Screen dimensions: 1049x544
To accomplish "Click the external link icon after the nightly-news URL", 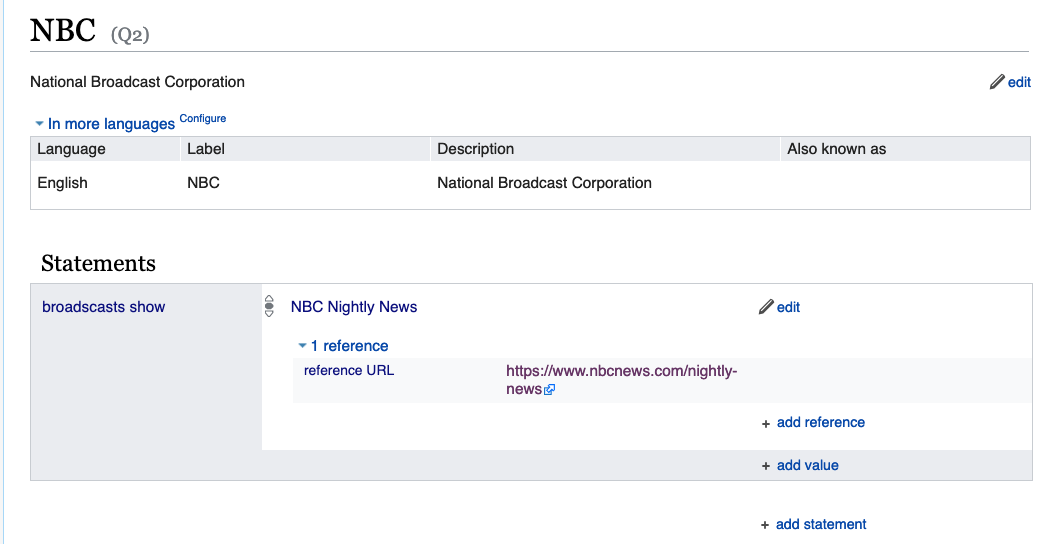I will [549, 389].
